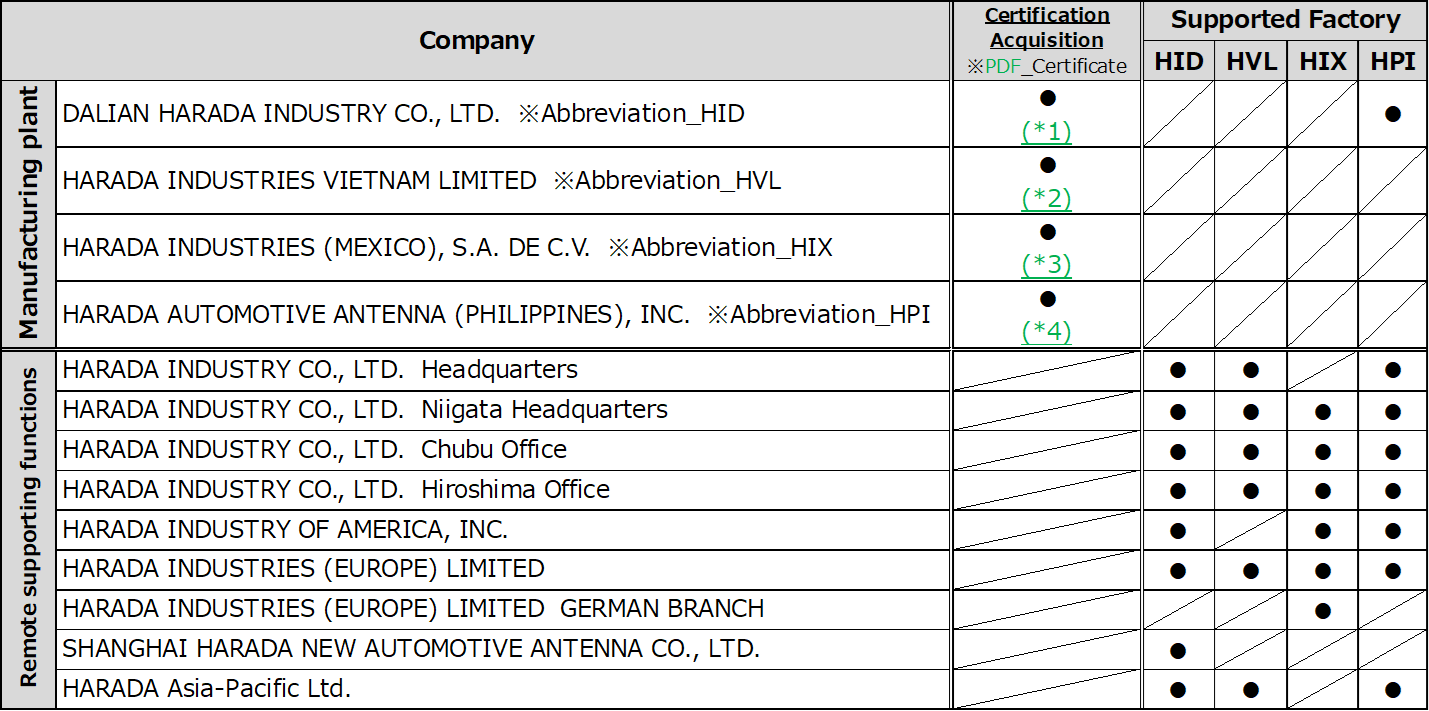Click the Remote supporting functions group label

[x=28, y=528]
